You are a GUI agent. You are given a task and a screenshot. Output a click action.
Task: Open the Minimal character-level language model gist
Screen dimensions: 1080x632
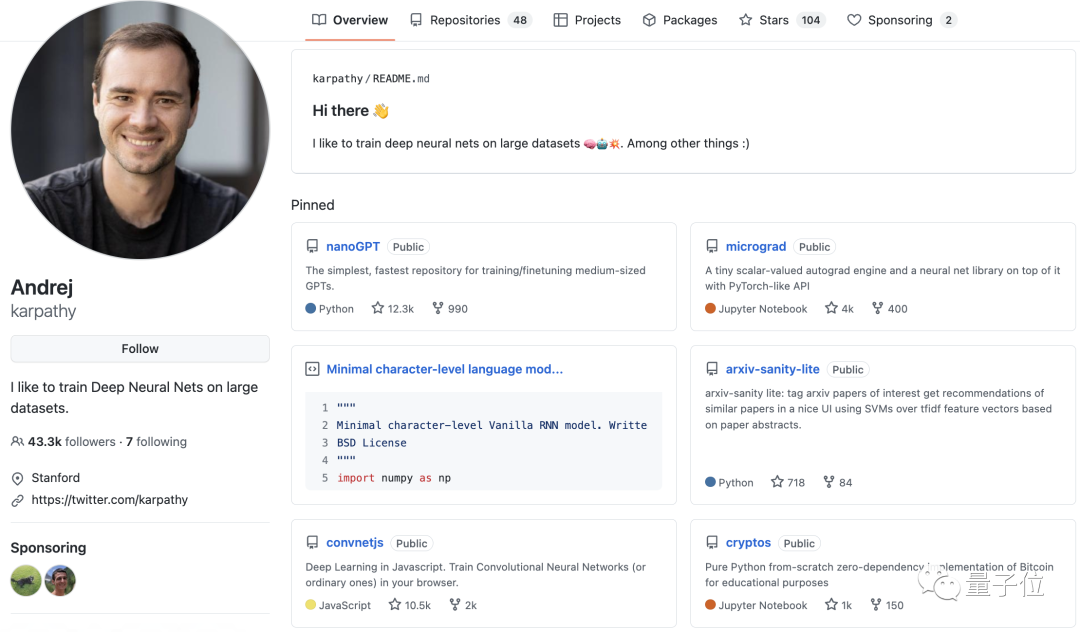(444, 369)
